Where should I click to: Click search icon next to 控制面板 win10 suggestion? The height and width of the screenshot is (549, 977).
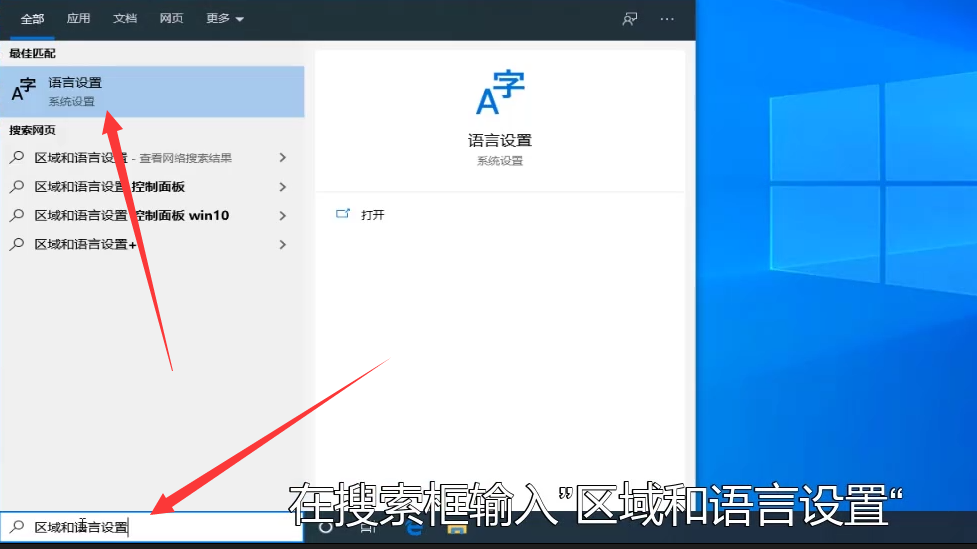click(17, 215)
